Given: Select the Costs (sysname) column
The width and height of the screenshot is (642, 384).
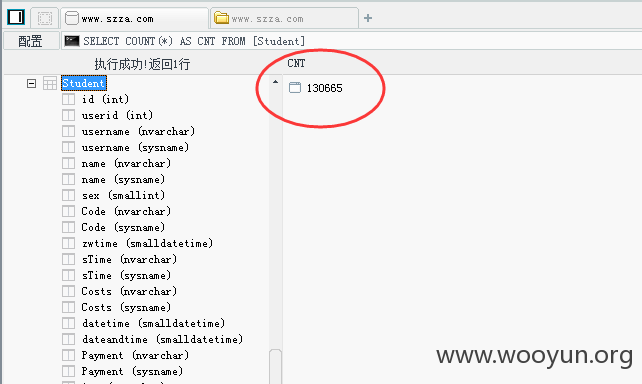Looking at the screenshot, I should [126, 307].
